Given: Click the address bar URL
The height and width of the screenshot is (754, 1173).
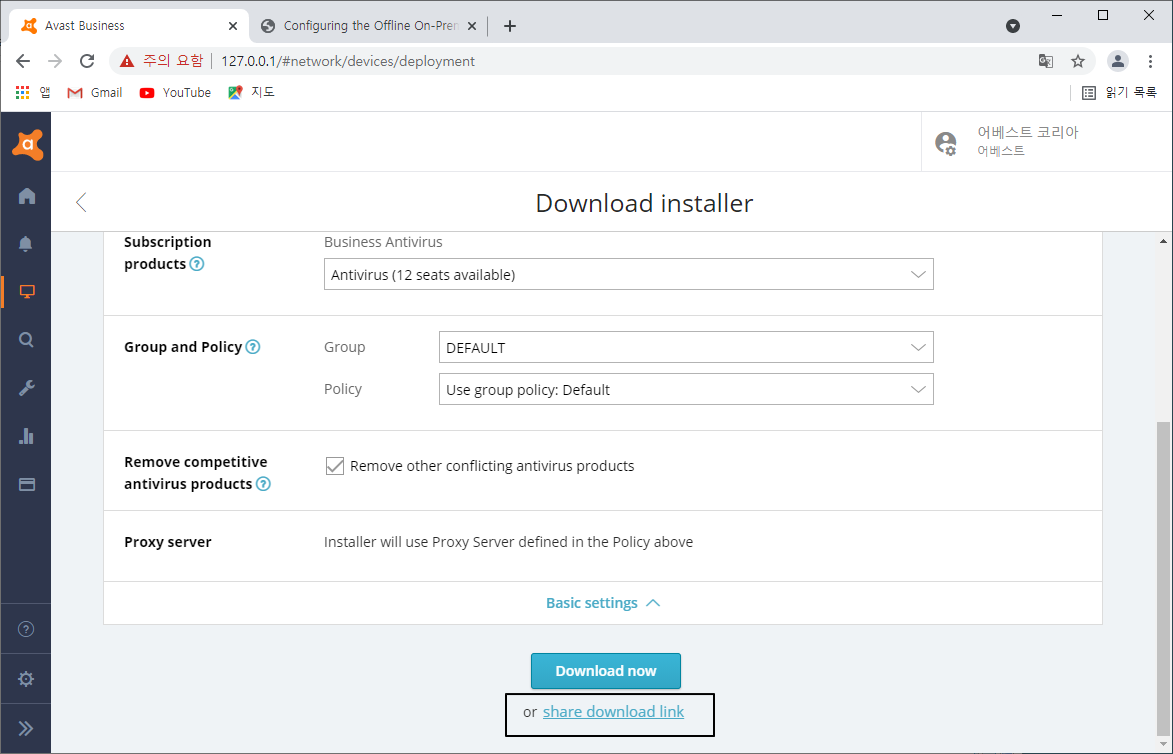Looking at the screenshot, I should click(348, 61).
